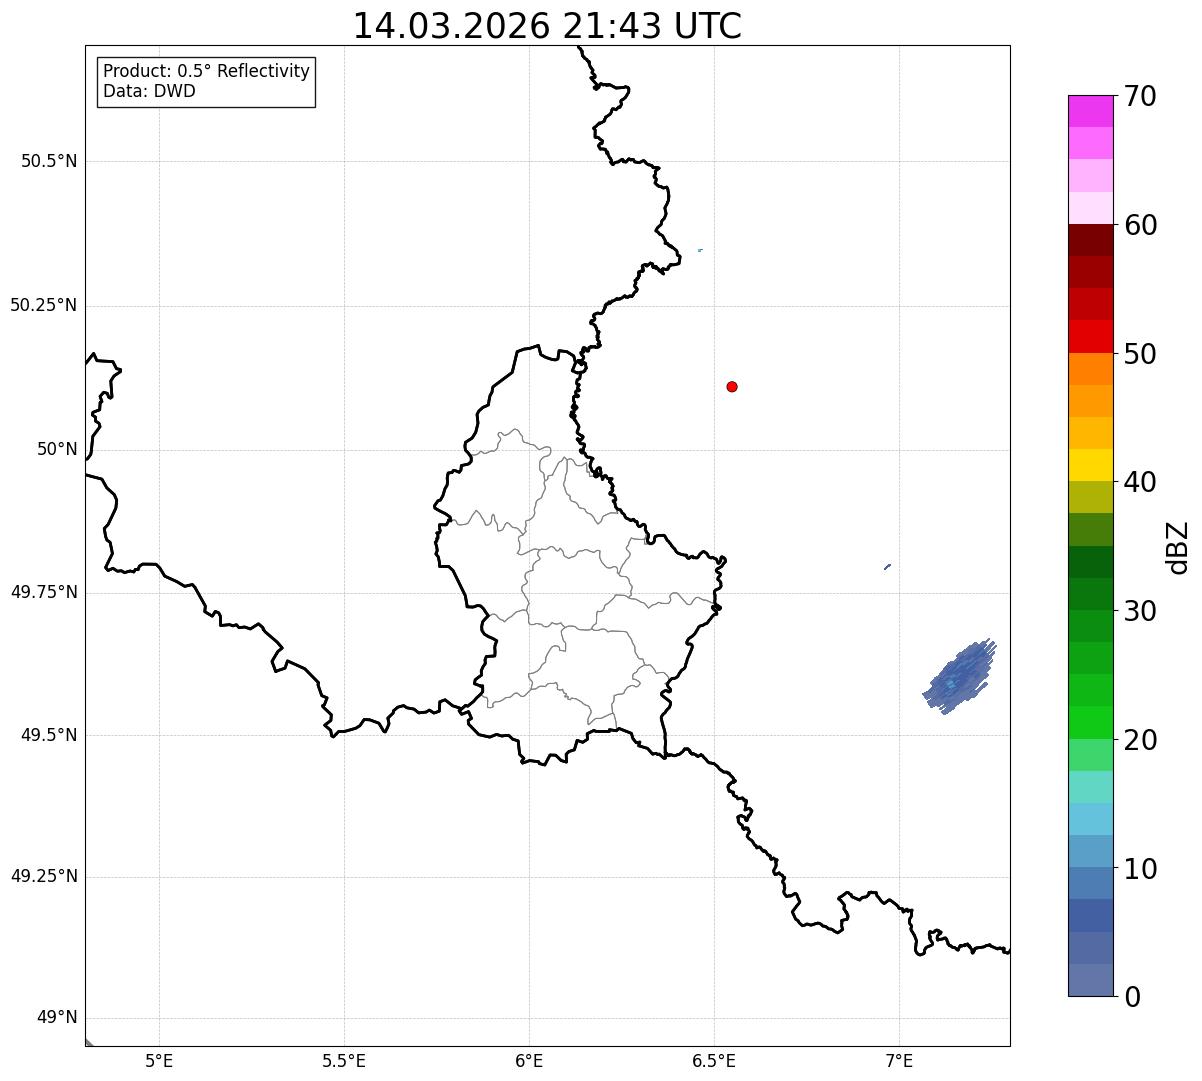Click the 7°E longitude tick label
This screenshot has height=1081, width=1202.
pos(899,1059)
